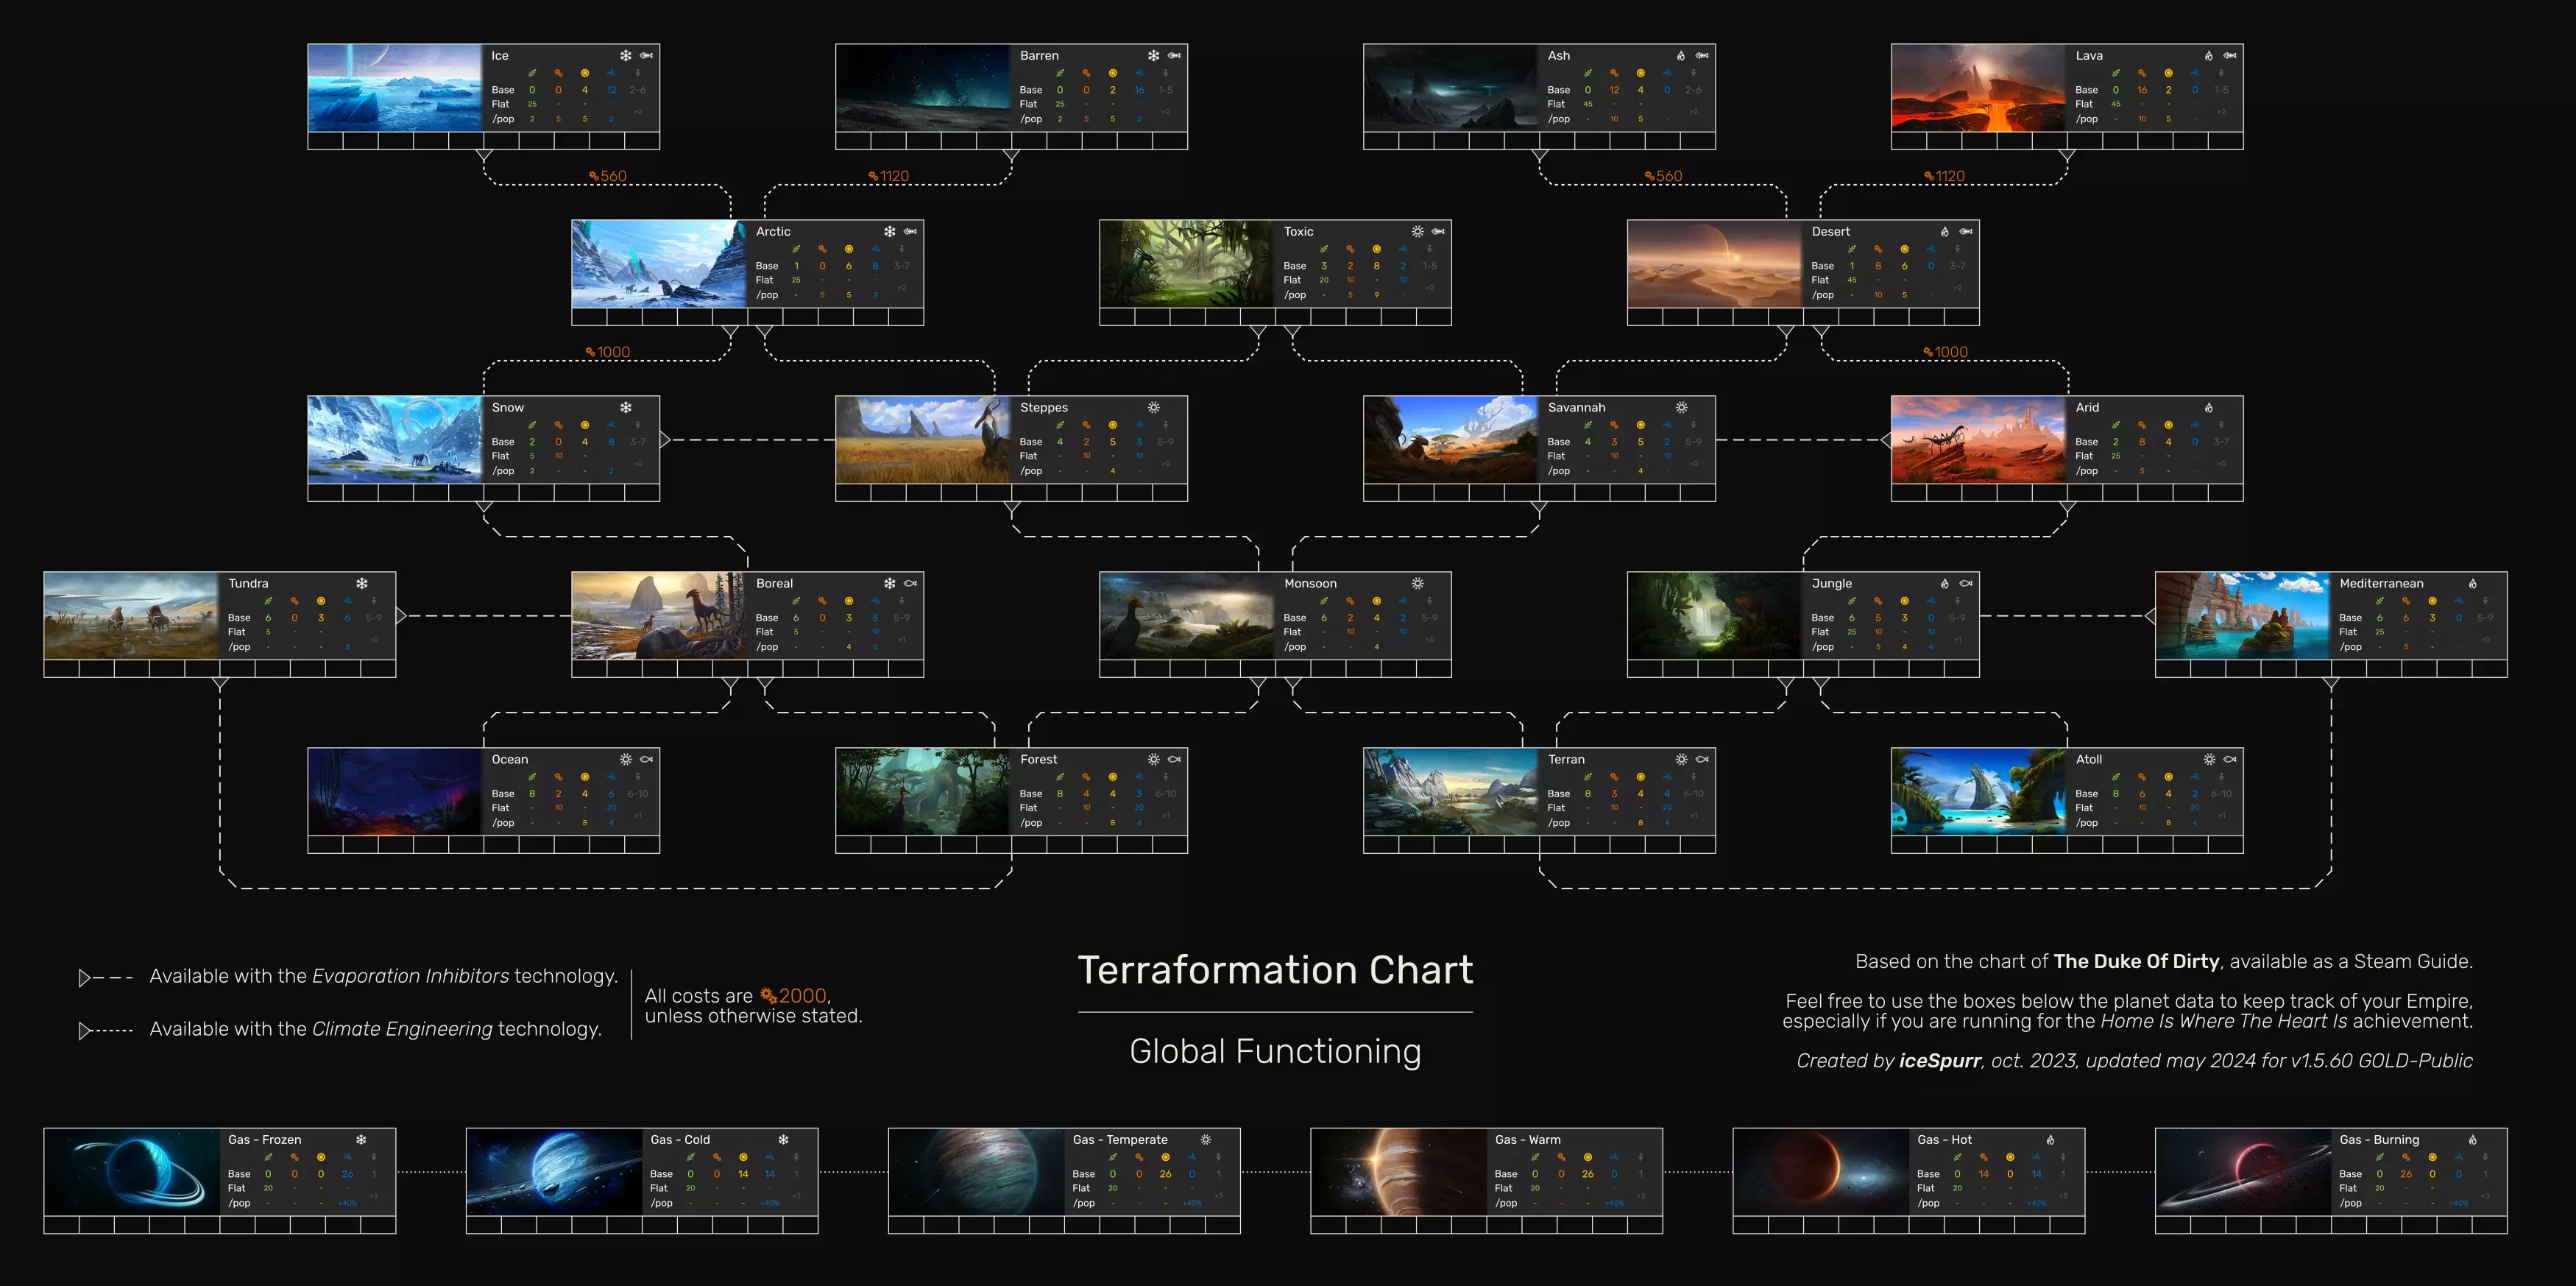Click the flame icon on Lava card
The width and height of the screenshot is (2576, 1286).
tap(2208, 56)
